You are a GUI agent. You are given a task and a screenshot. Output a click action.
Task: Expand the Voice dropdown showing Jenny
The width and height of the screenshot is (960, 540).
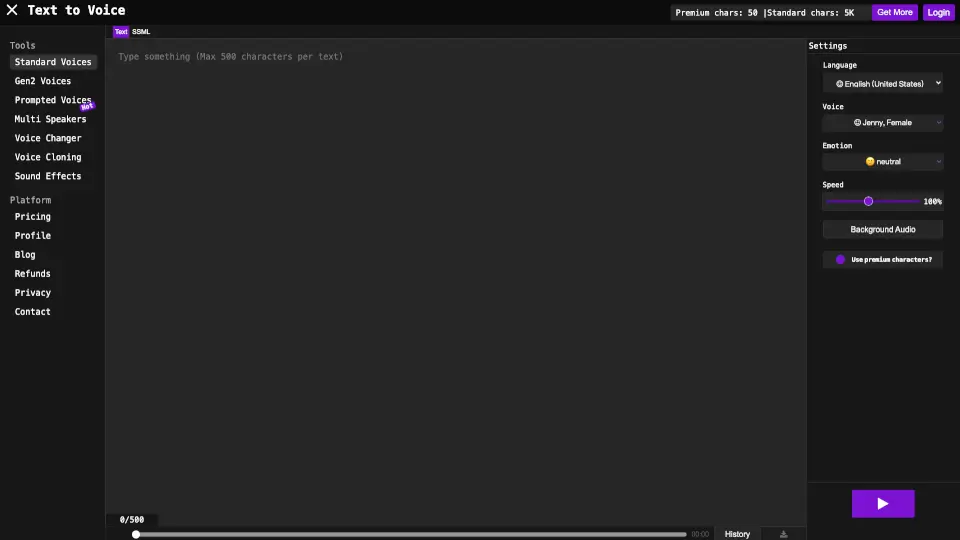(x=882, y=123)
